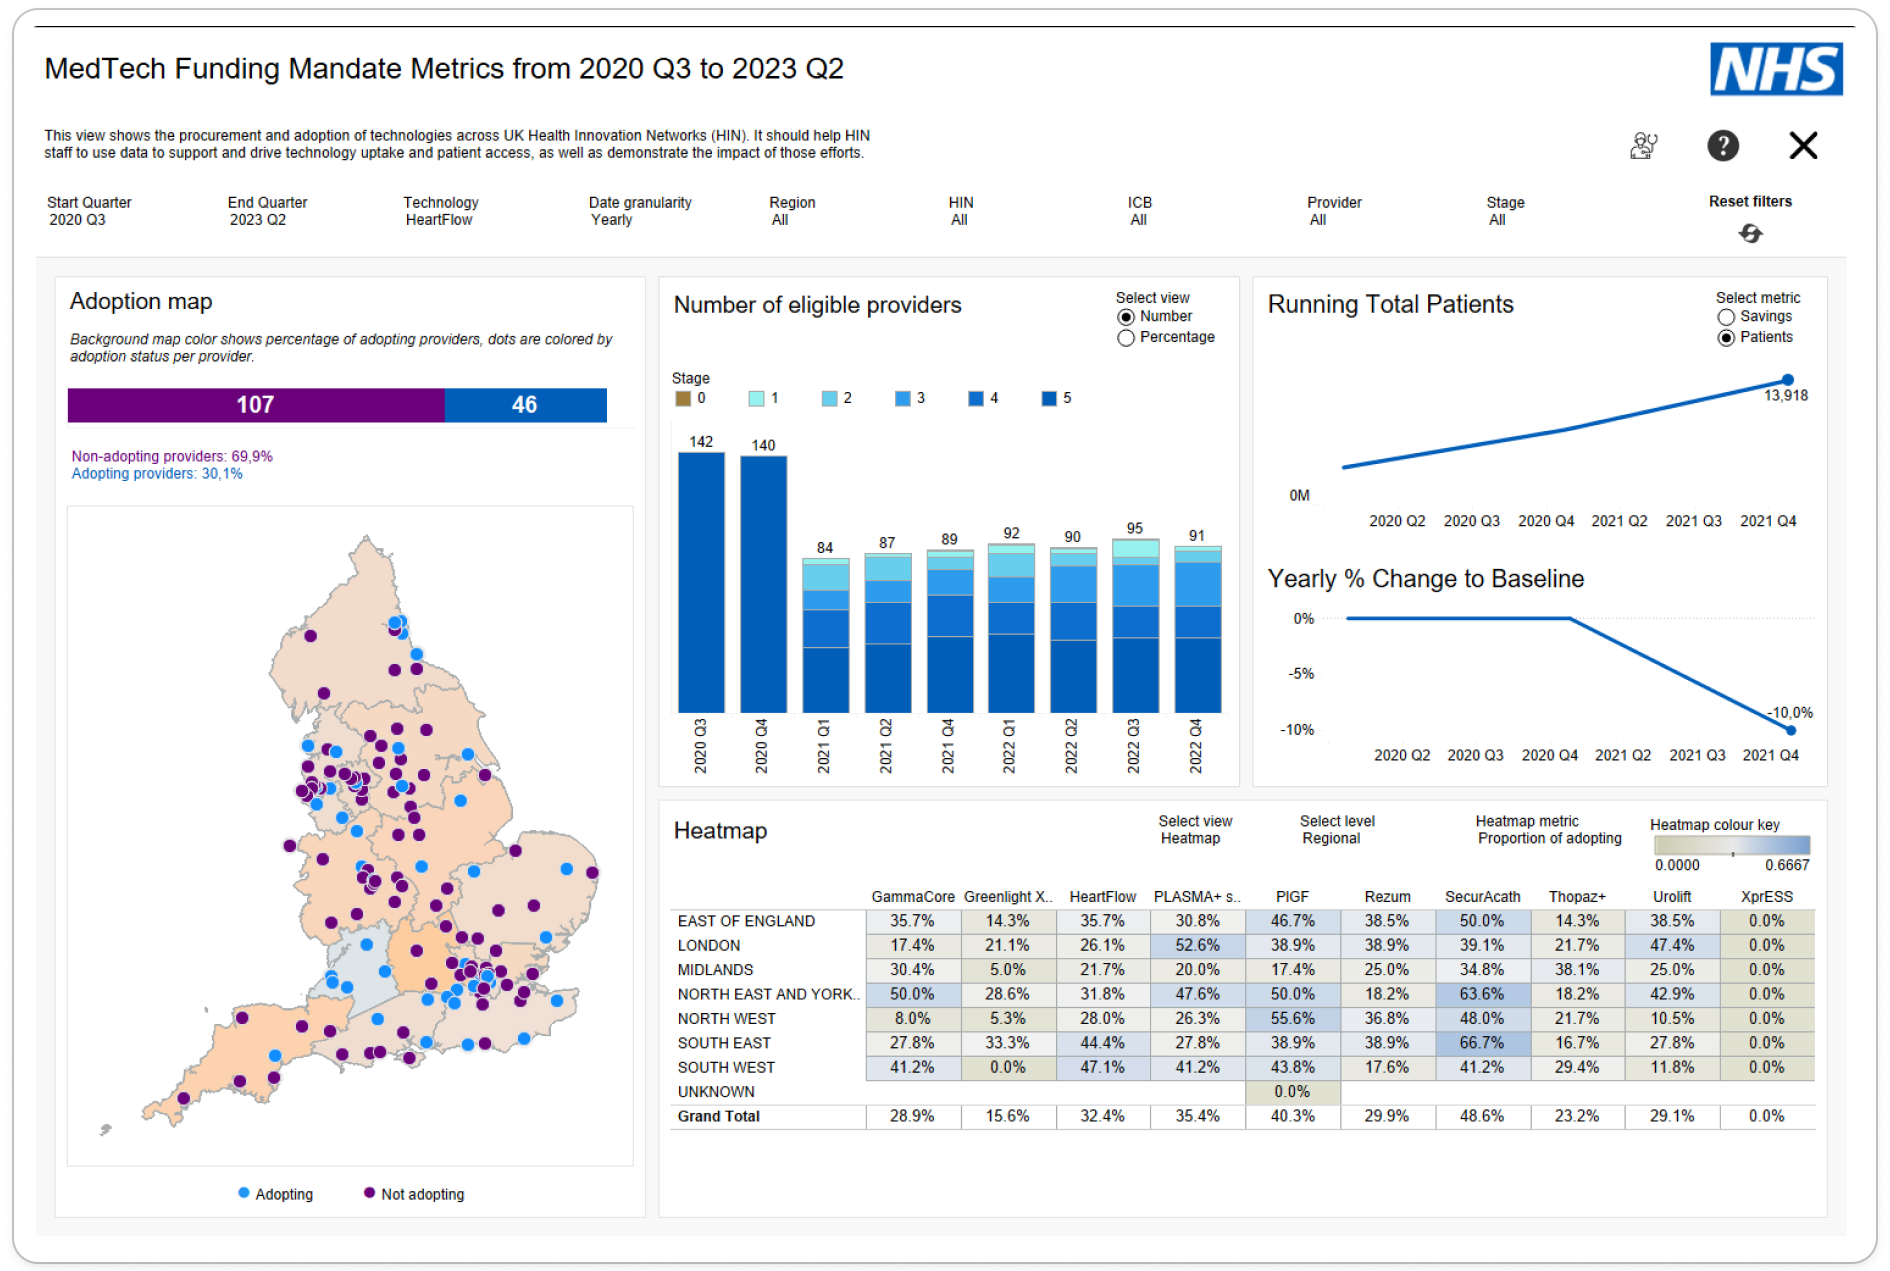Click the Not adopting purple legend dot
Image resolution: width=1890 pixels, height=1271 pixels.
[x=370, y=1193]
